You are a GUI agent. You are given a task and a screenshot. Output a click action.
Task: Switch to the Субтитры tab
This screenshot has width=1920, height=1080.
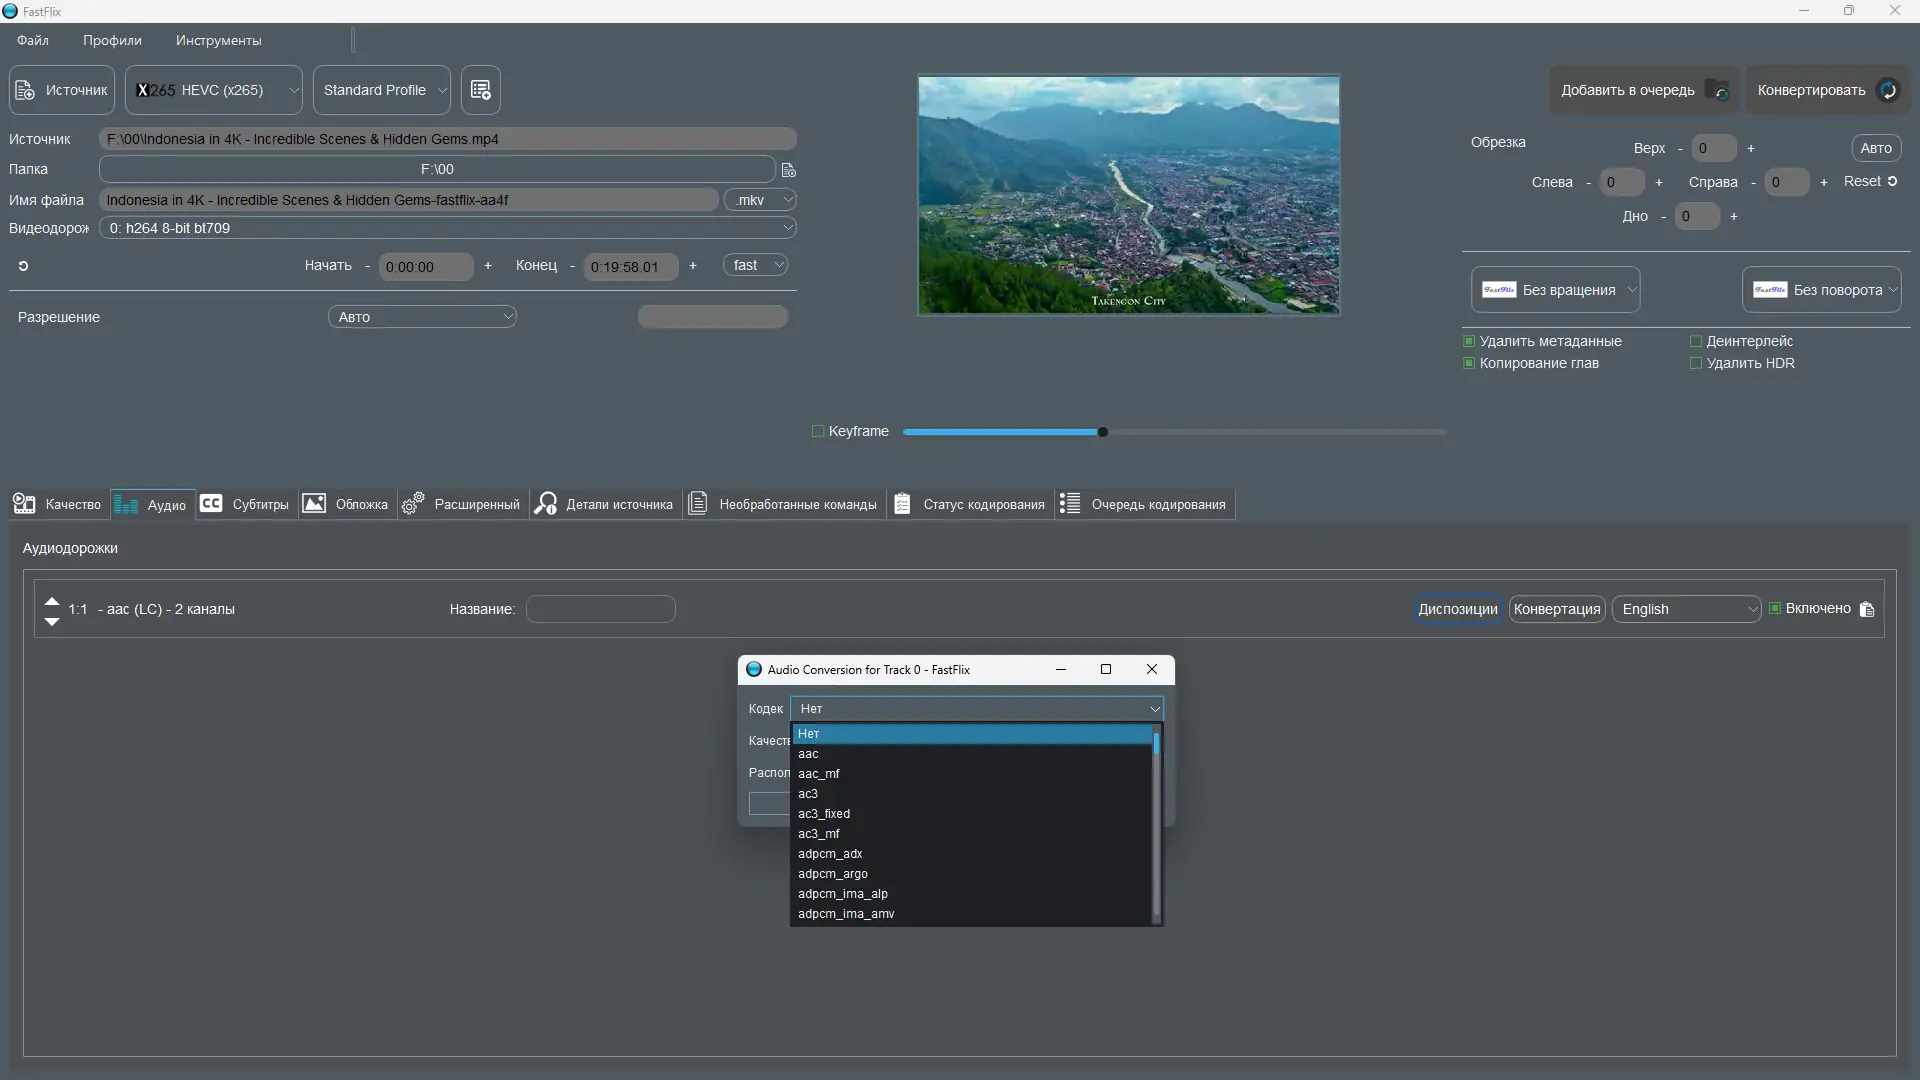click(246, 504)
